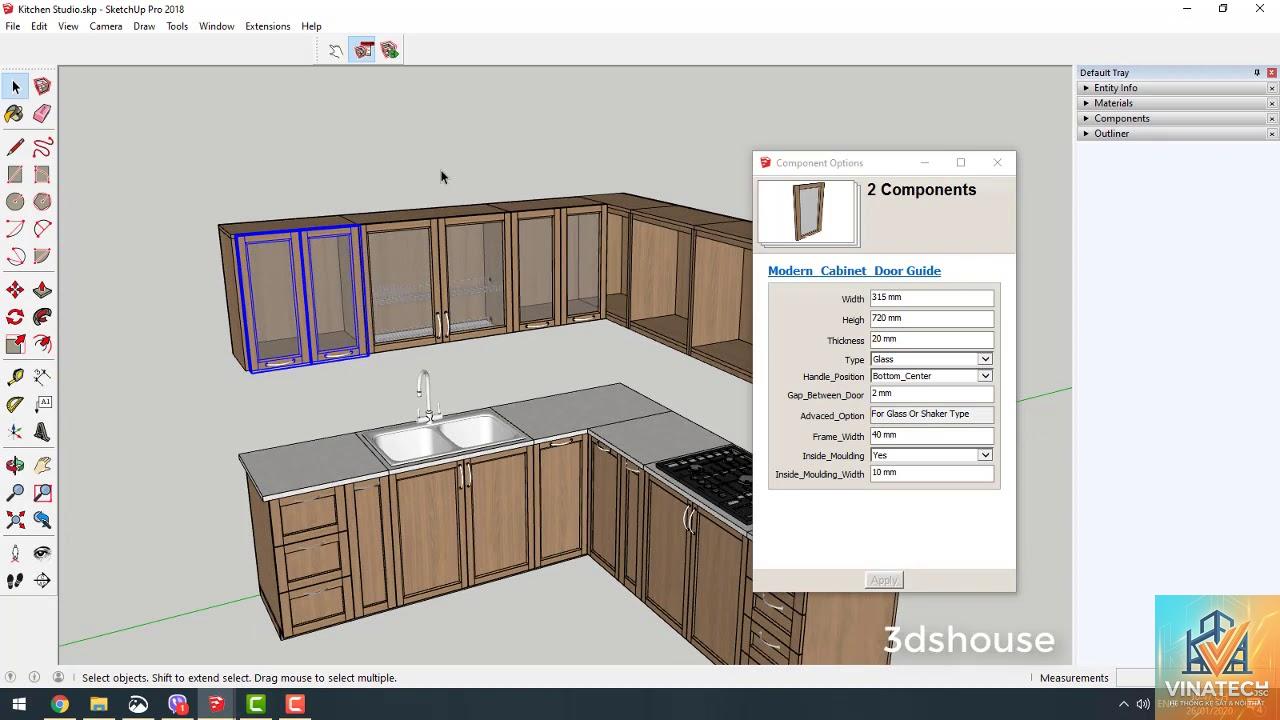Activate the Section Plane tool

tap(42, 580)
